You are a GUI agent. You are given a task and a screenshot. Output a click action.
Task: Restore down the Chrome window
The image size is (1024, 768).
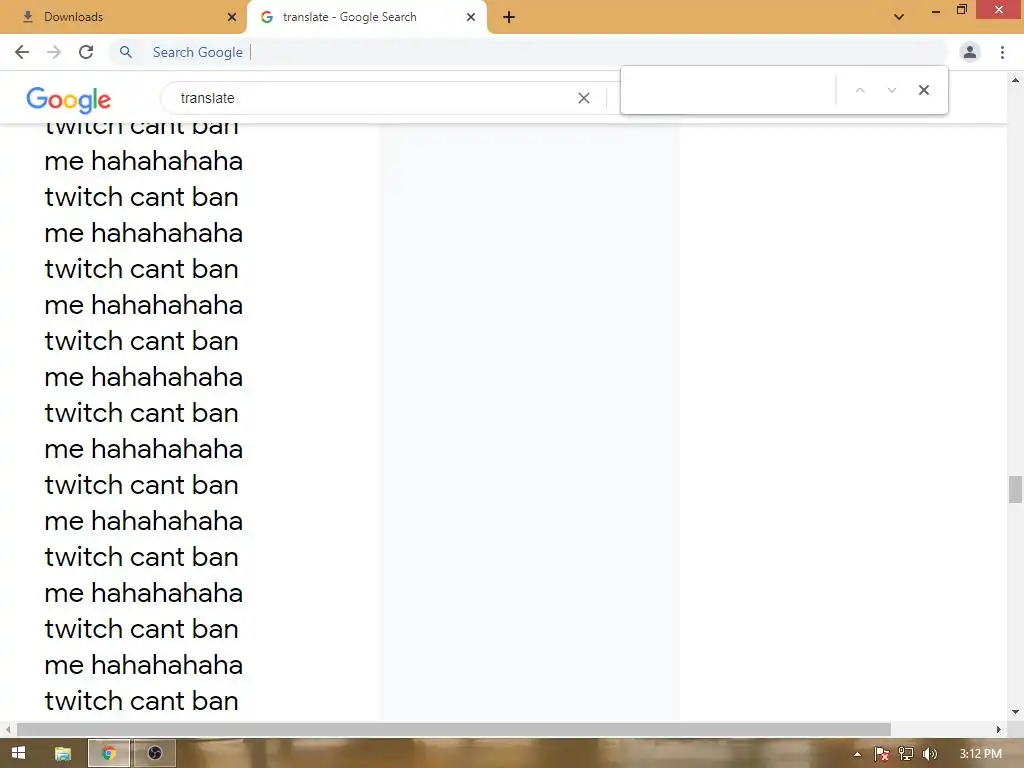pyautogui.click(x=962, y=10)
